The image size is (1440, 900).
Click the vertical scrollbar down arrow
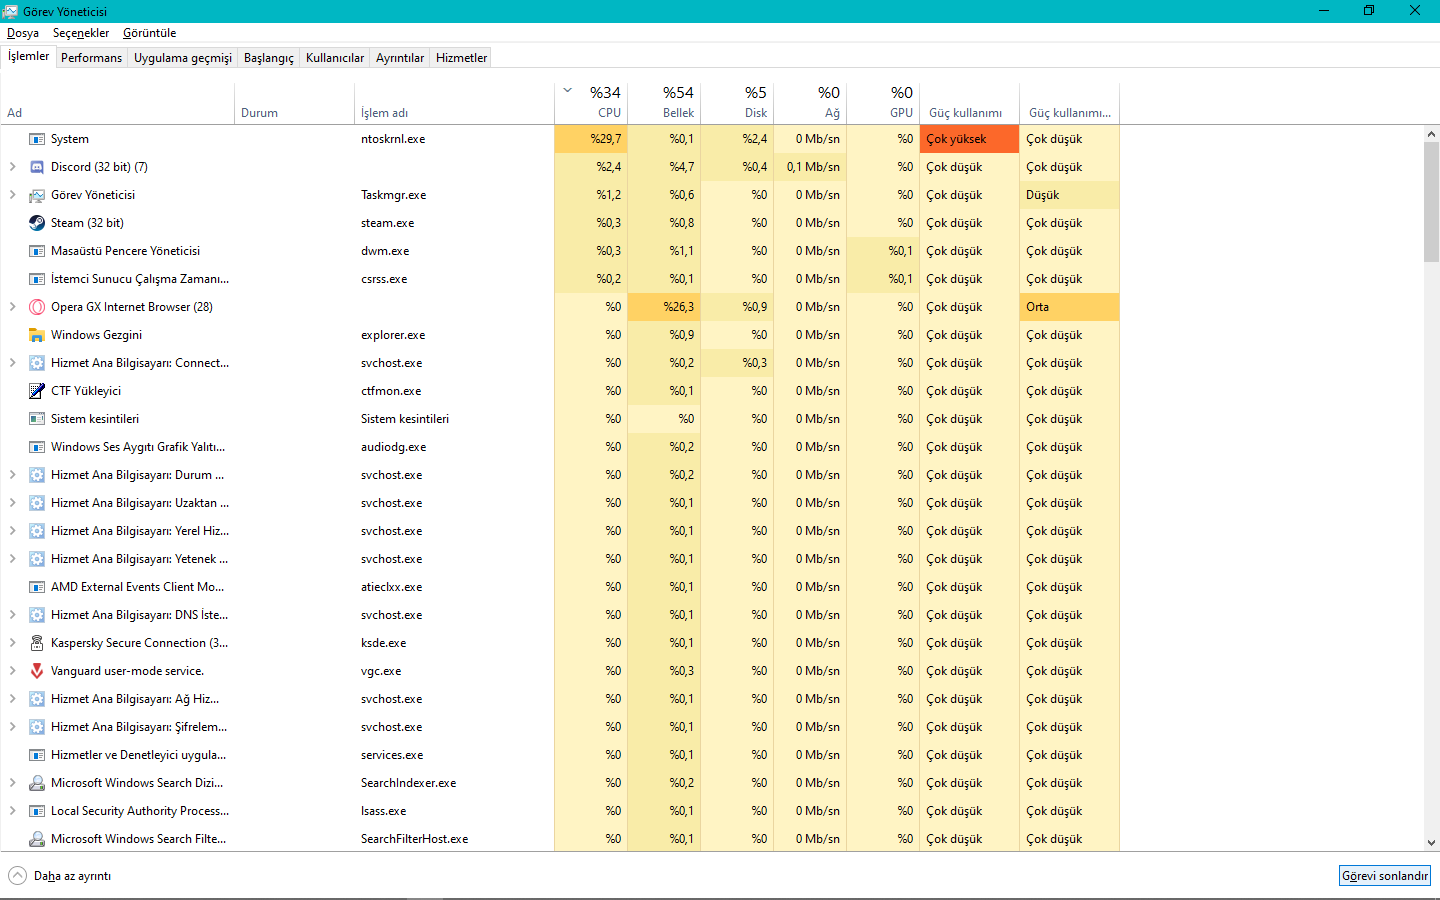(x=1431, y=843)
